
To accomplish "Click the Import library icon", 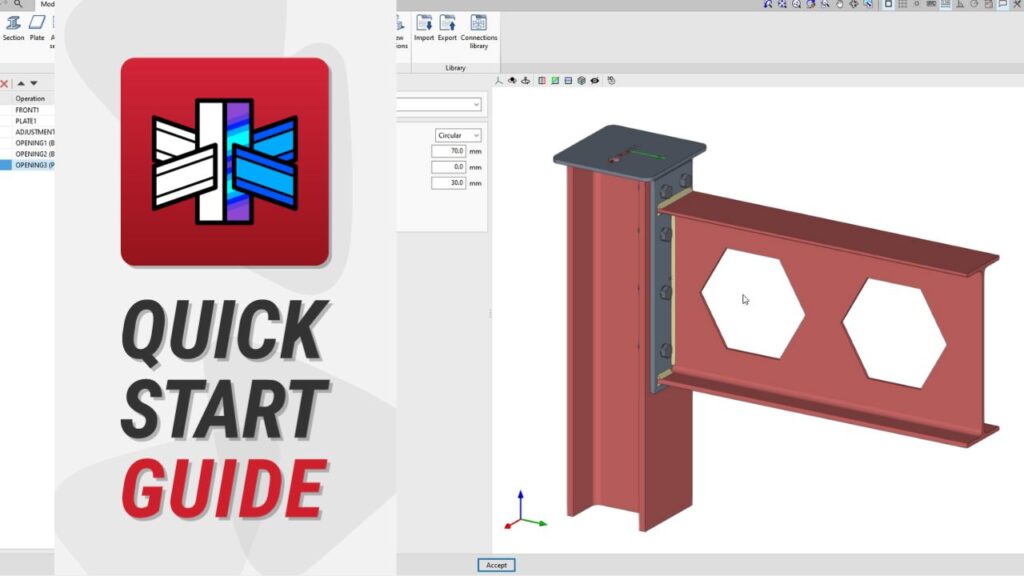I will [x=424, y=27].
